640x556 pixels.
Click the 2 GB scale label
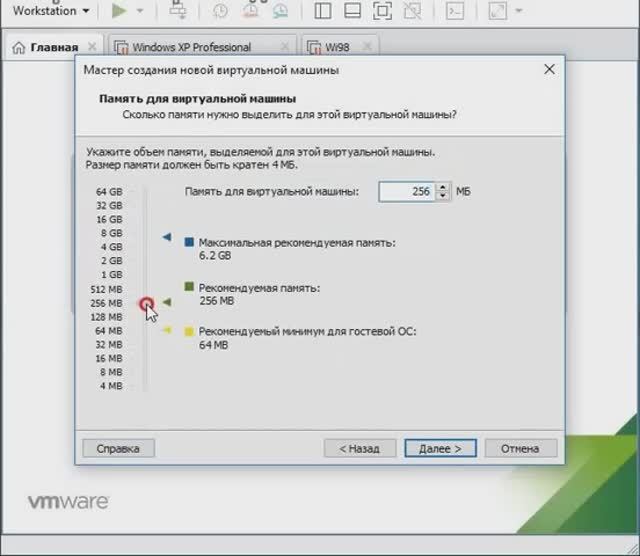tap(111, 260)
